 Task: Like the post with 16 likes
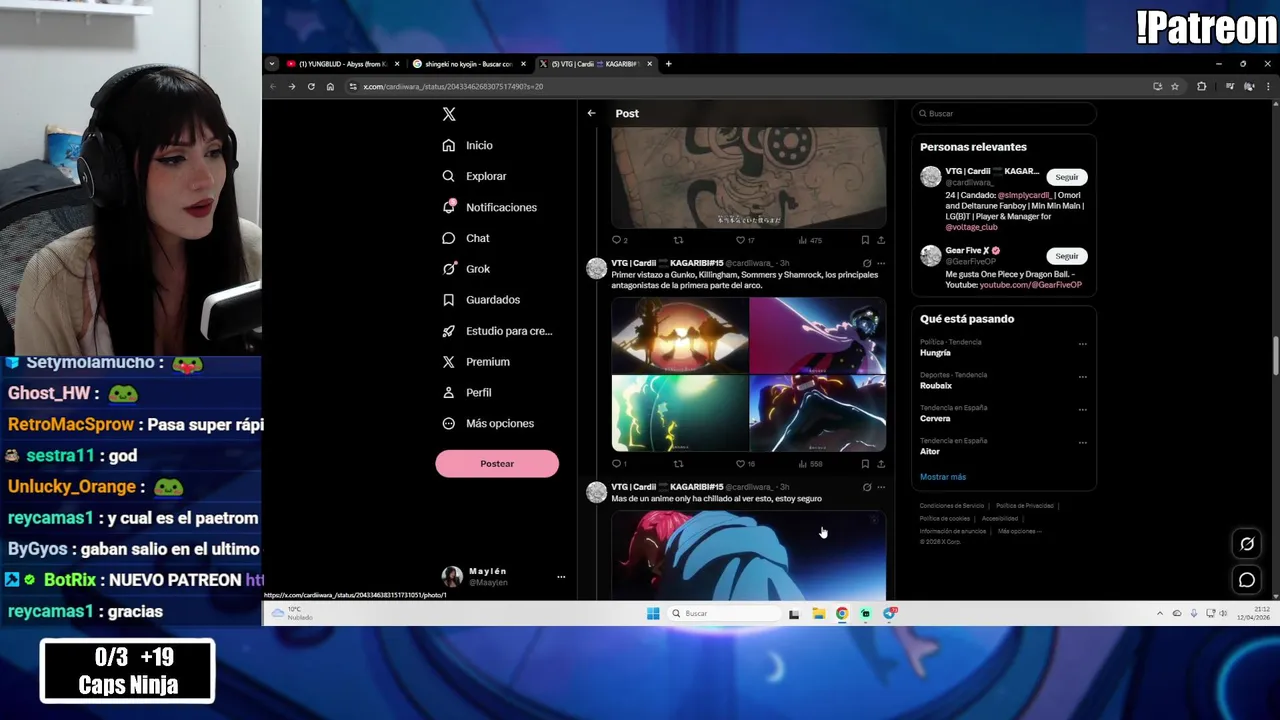click(x=745, y=464)
